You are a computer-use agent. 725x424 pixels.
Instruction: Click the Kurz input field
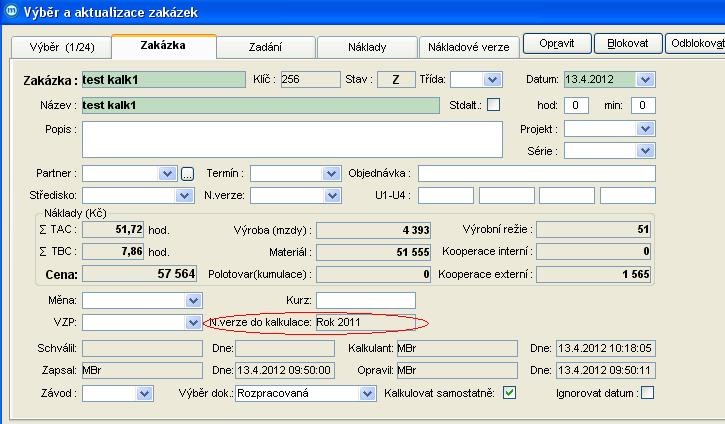(x=366, y=301)
